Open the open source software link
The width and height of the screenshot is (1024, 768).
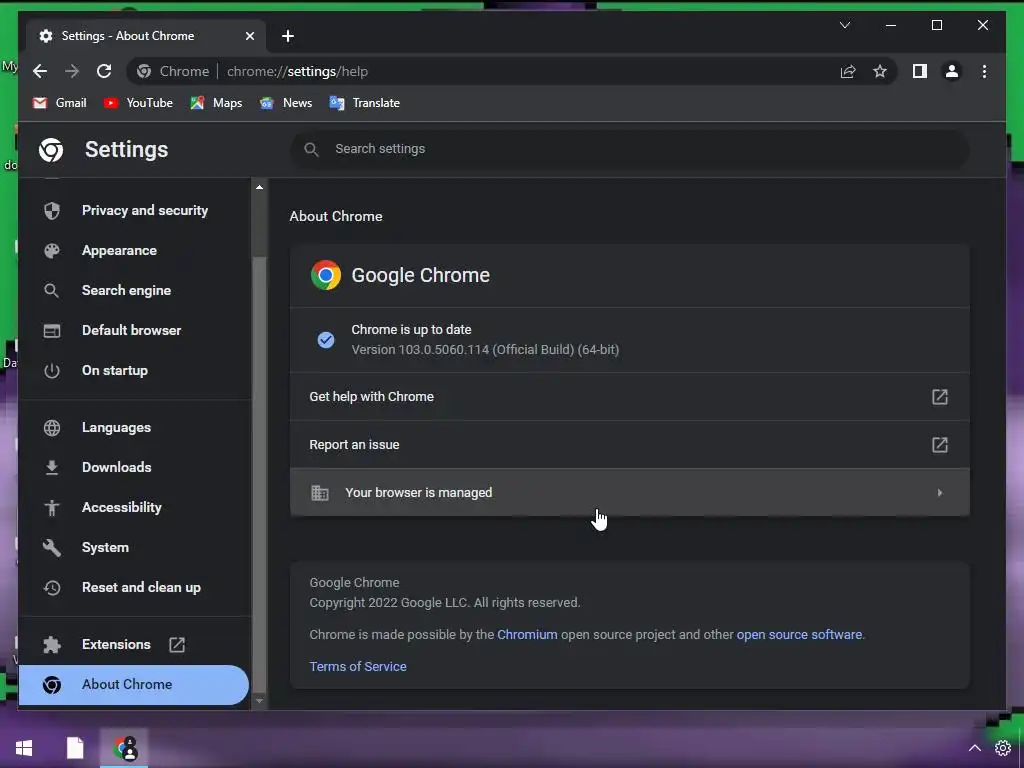pyautogui.click(x=799, y=635)
